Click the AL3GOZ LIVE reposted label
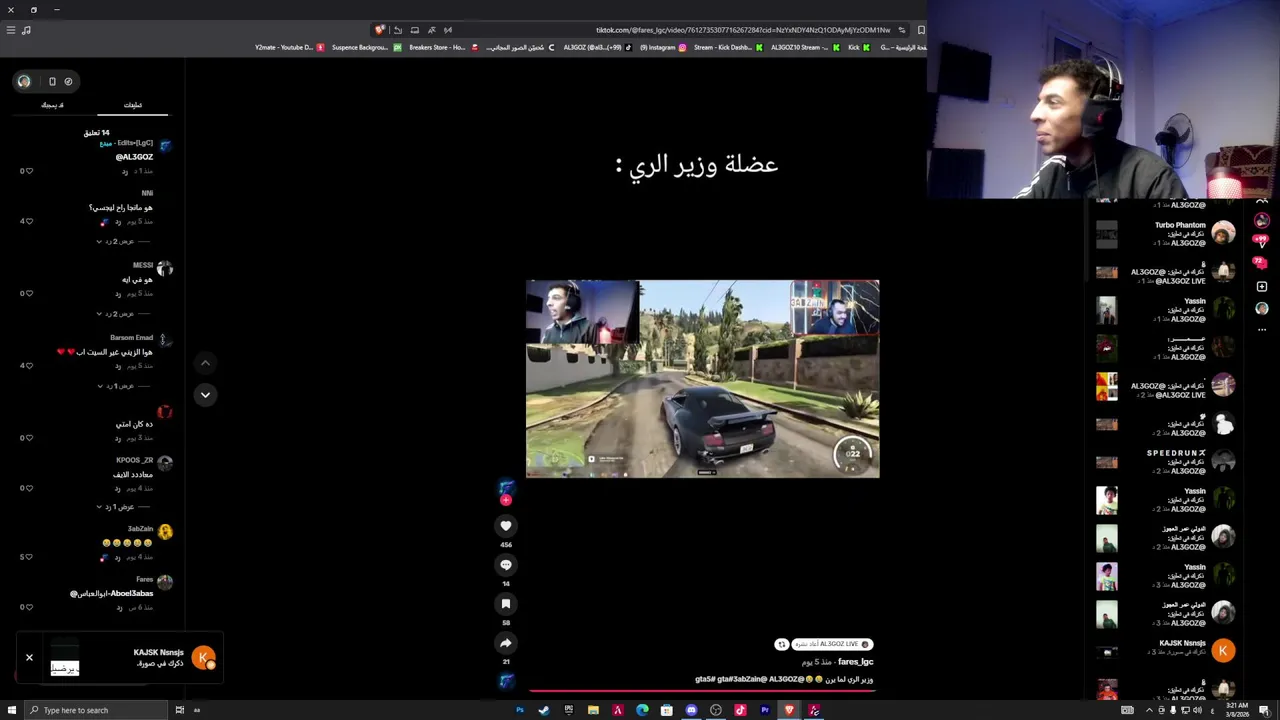1280x720 pixels. 831,645
